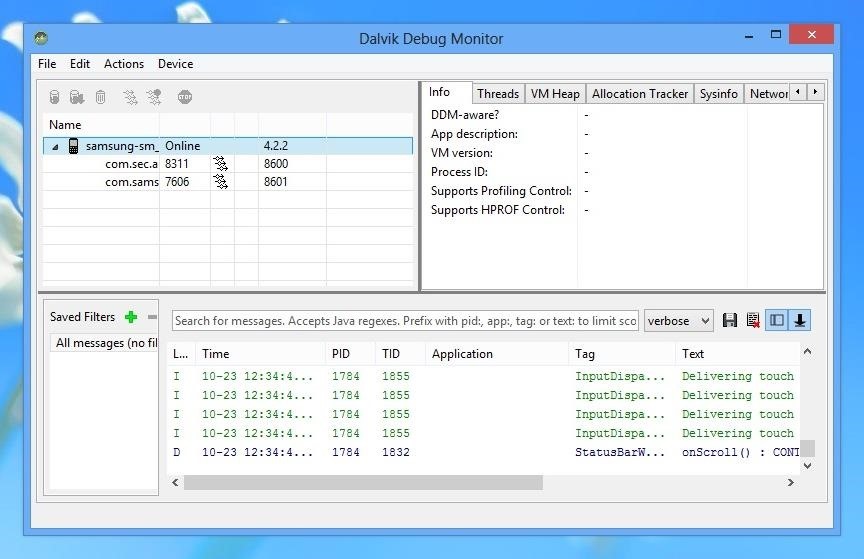Save the log to file

pyautogui.click(x=730, y=320)
